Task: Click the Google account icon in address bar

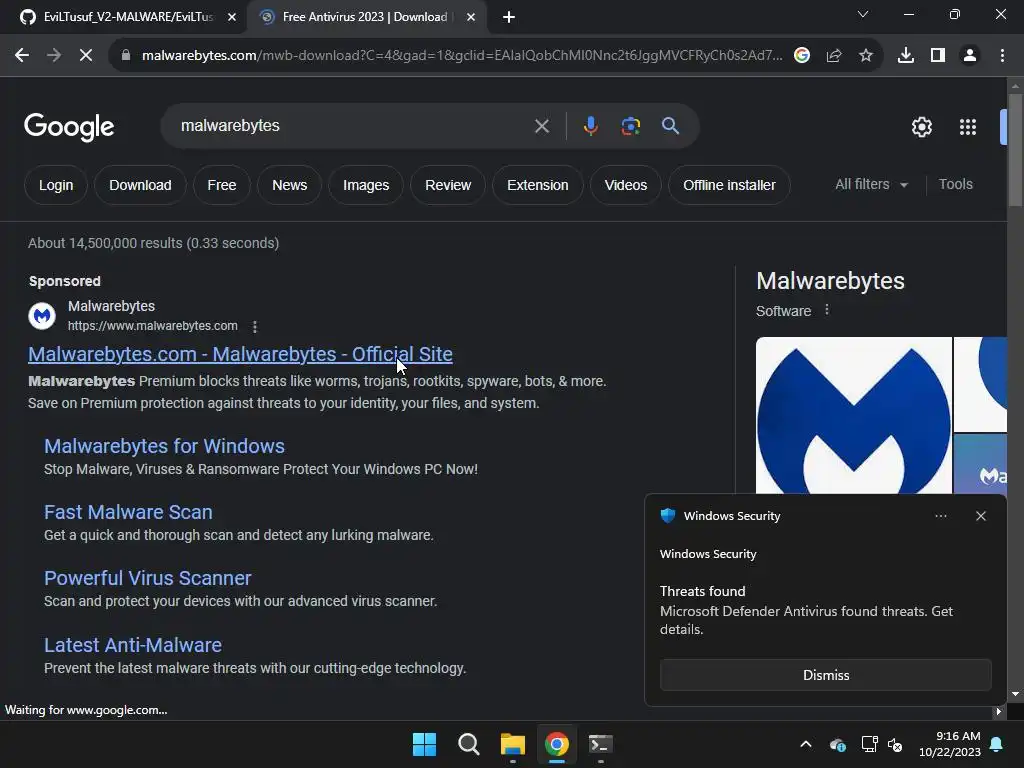Action: [802, 56]
